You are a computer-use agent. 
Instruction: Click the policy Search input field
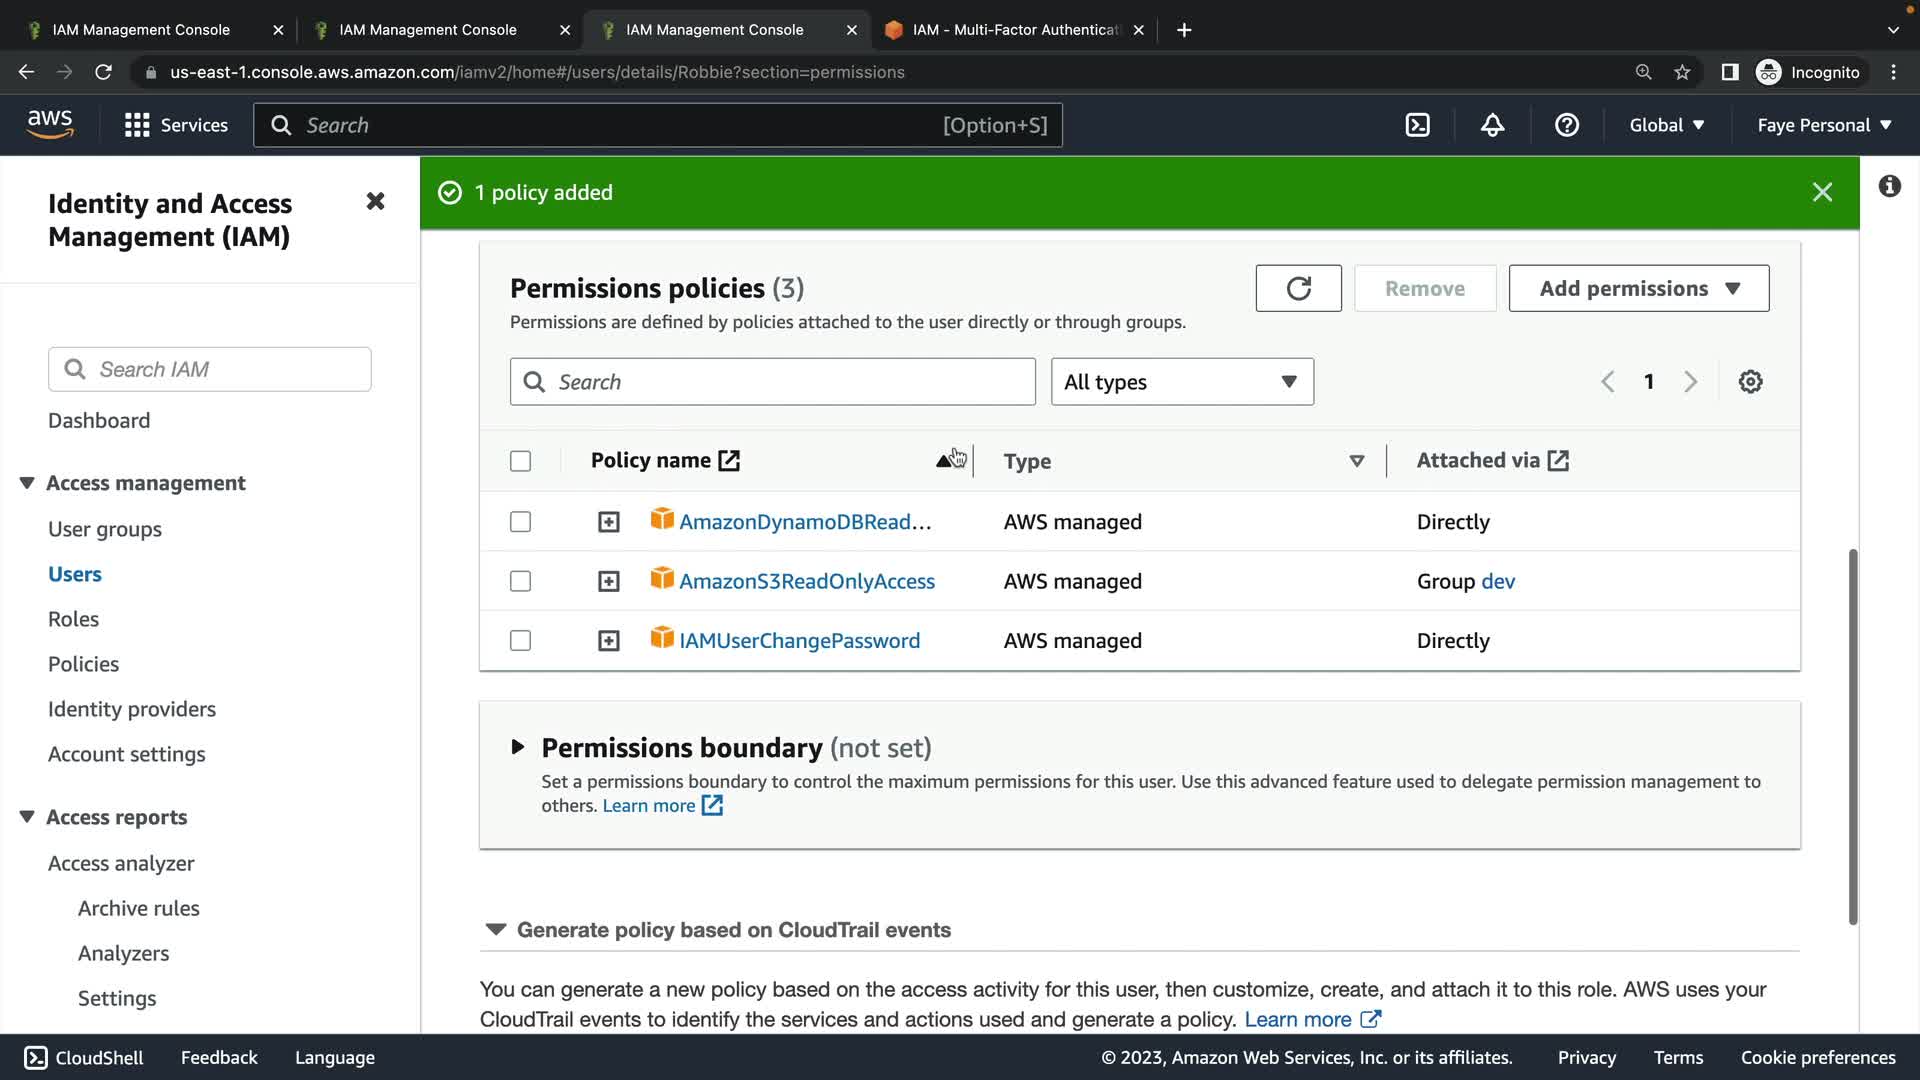coord(772,382)
